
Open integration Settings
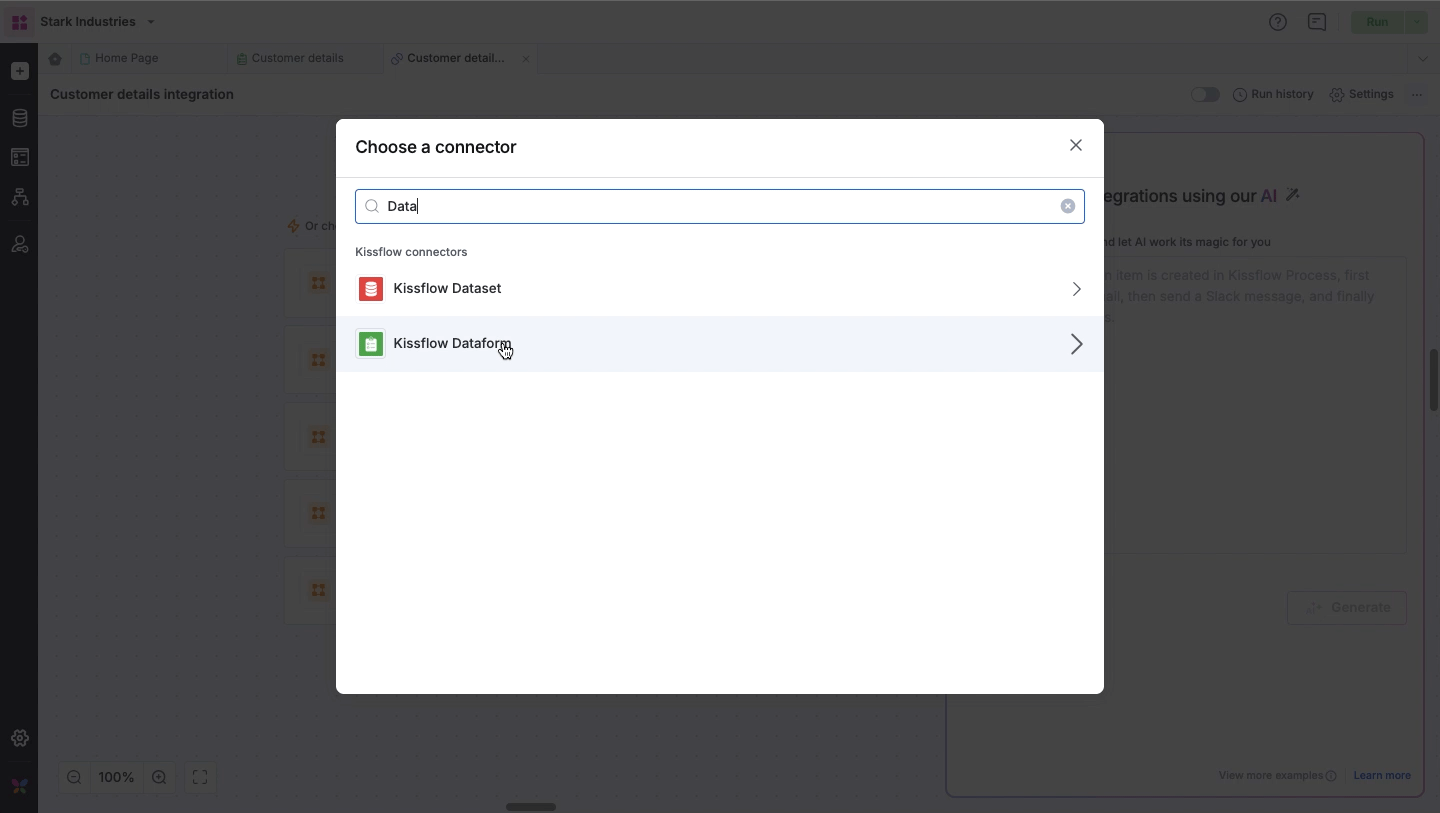pyautogui.click(x=1361, y=94)
